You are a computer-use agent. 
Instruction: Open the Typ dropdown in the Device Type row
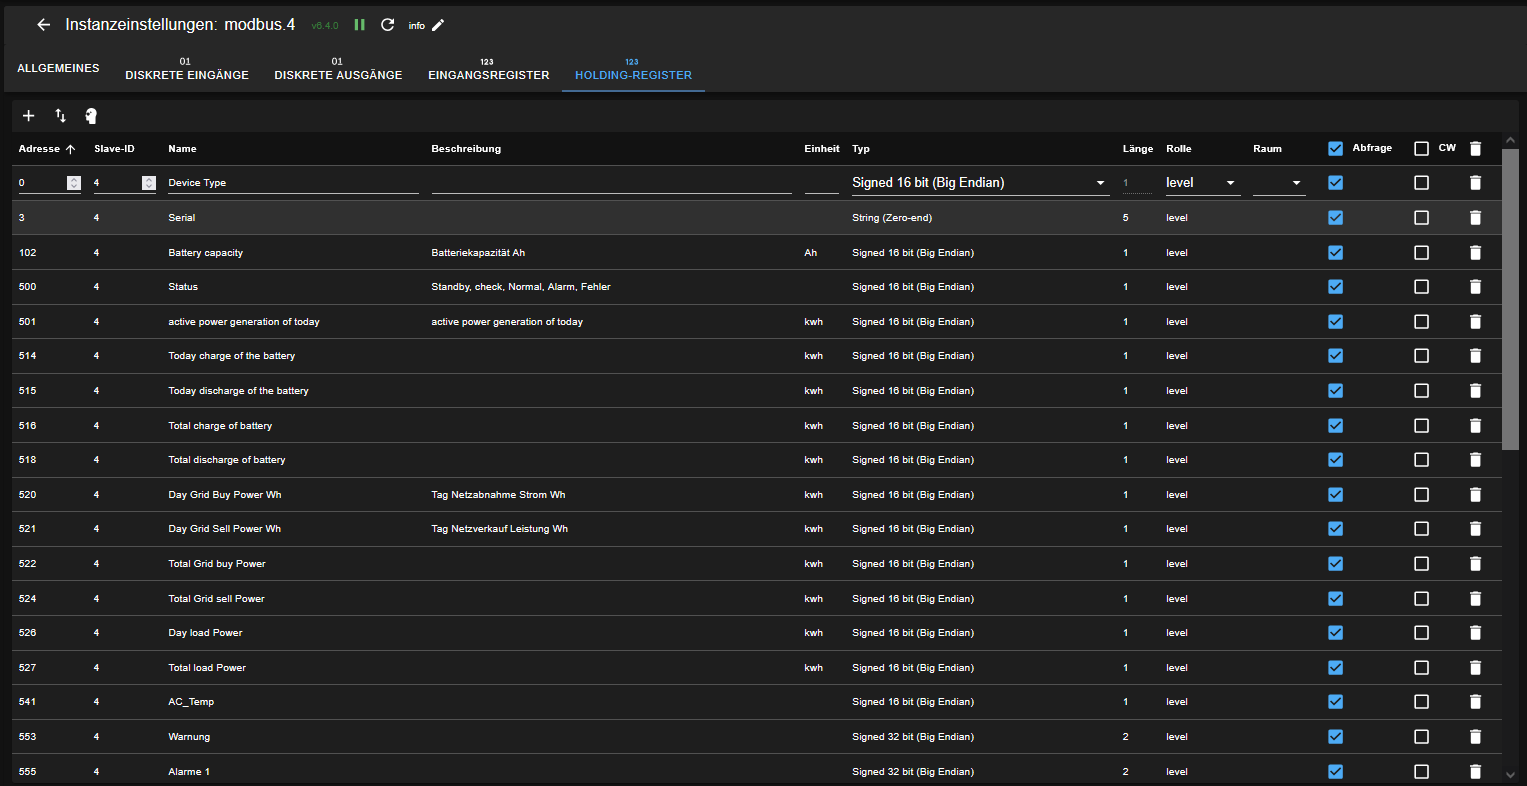tap(980, 183)
